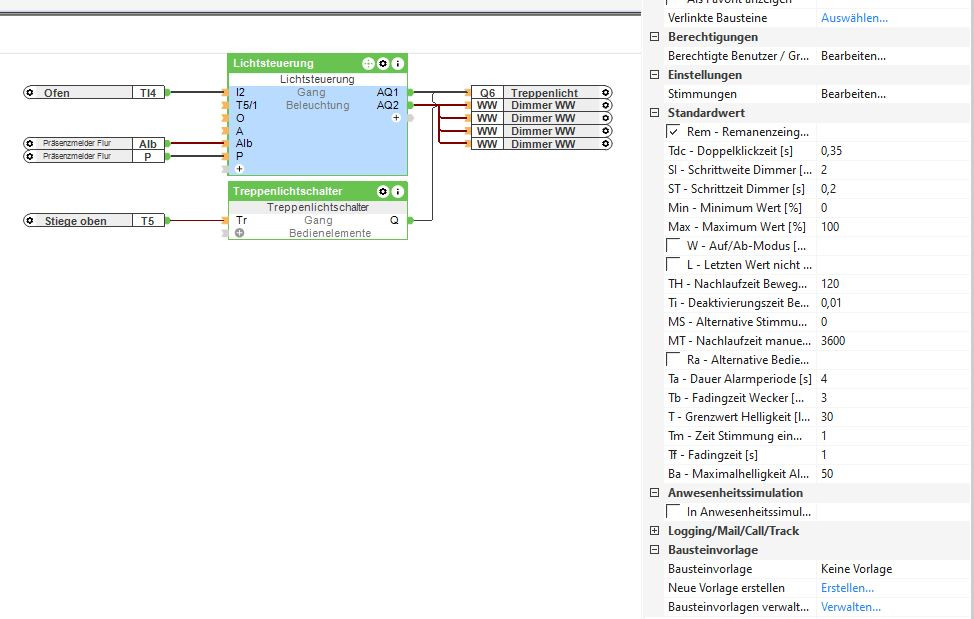Click gear icon of Präsenzmelder Flur Alb input
974x619 pixels.
click(29, 143)
